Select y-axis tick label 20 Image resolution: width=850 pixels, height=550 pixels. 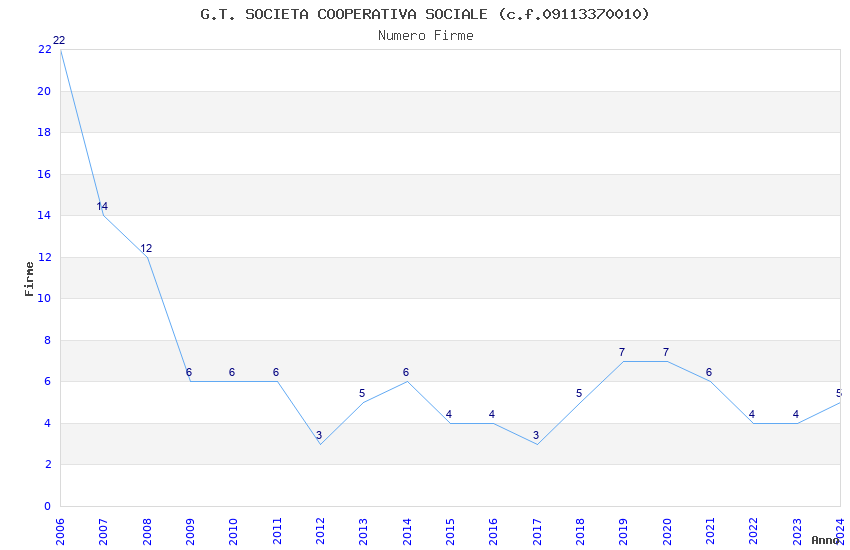click(44, 91)
